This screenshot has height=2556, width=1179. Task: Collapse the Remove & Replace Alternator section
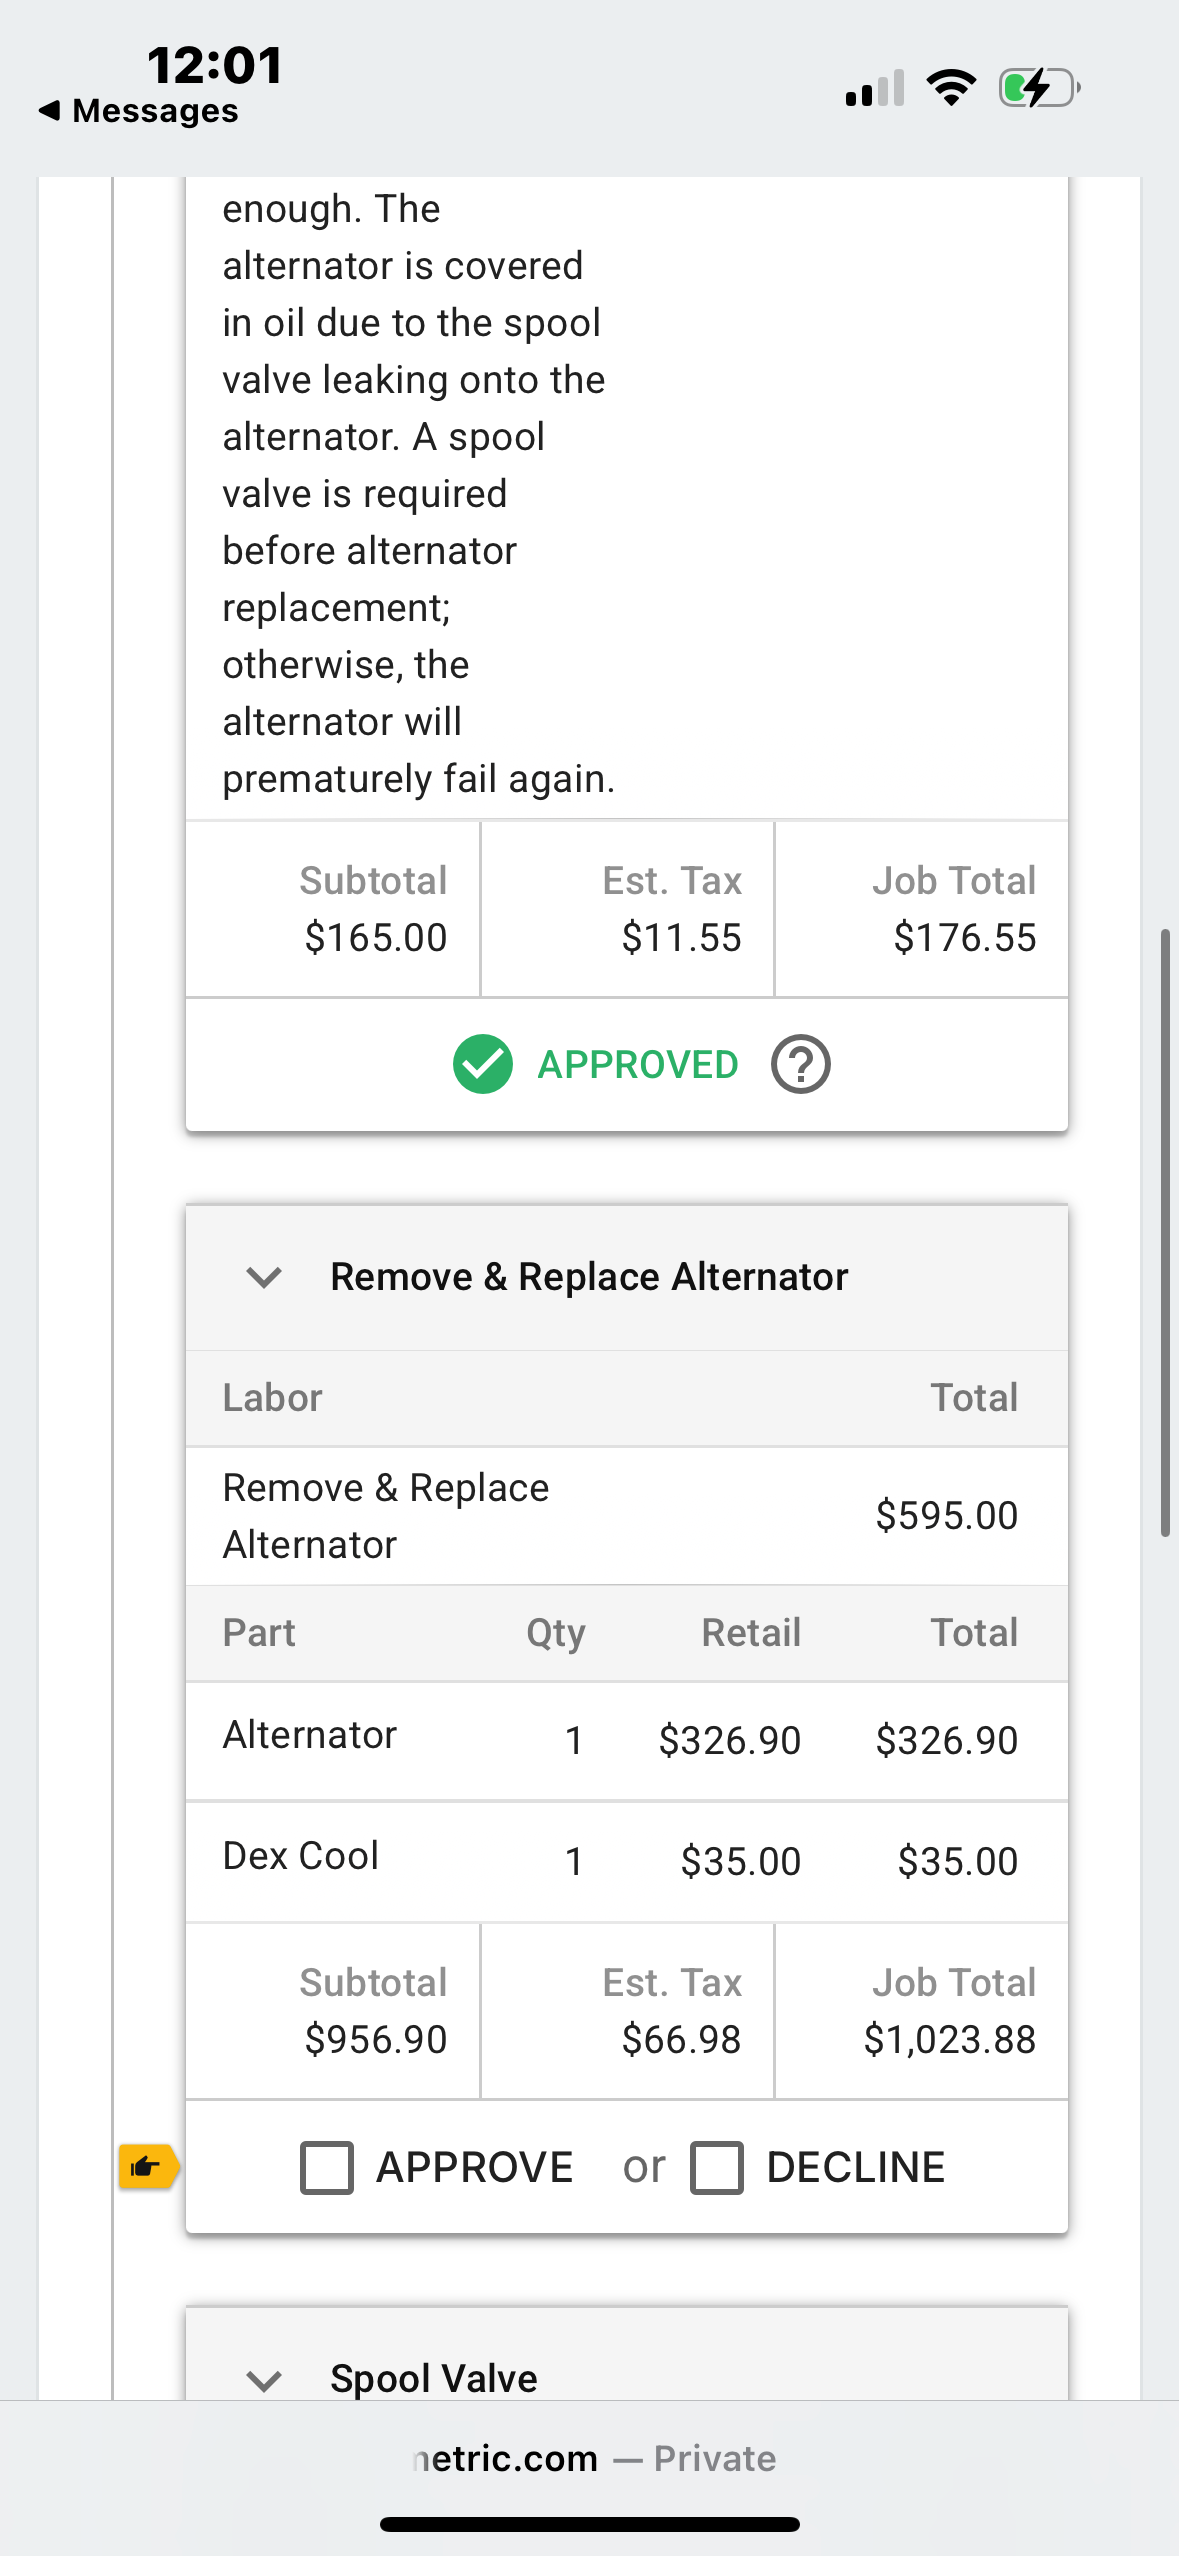(264, 1277)
